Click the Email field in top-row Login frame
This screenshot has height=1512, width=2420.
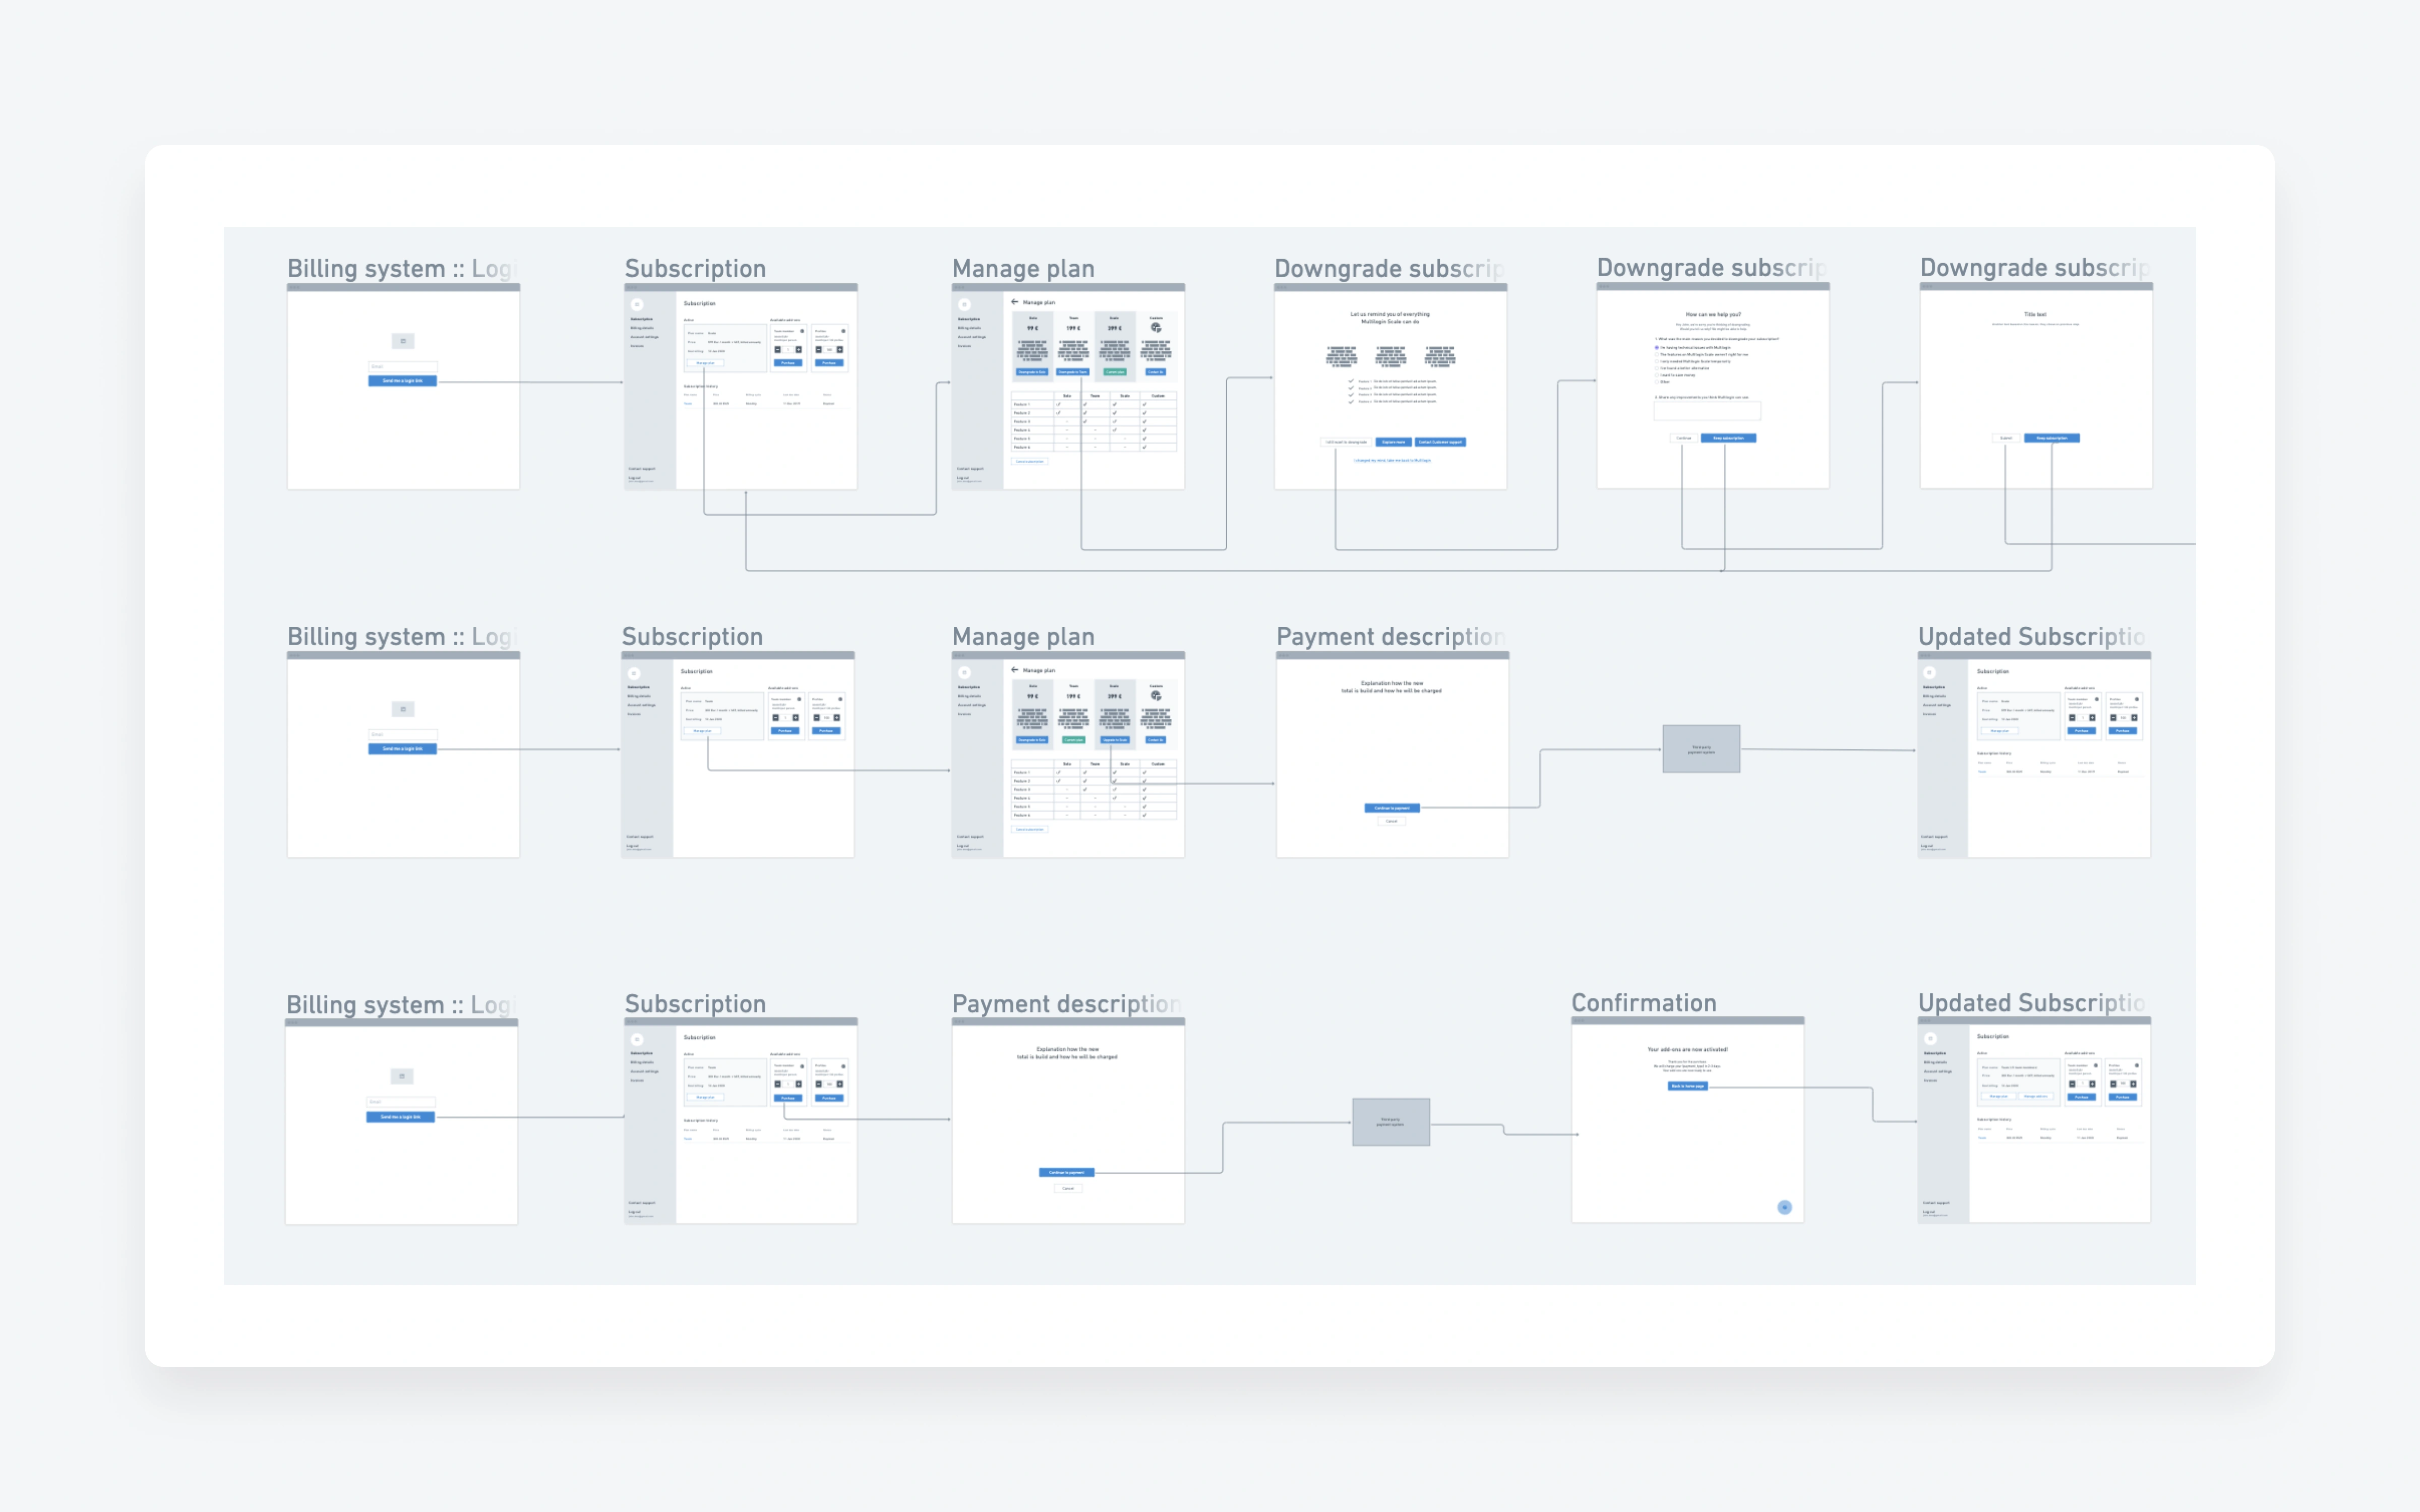pos(403,367)
